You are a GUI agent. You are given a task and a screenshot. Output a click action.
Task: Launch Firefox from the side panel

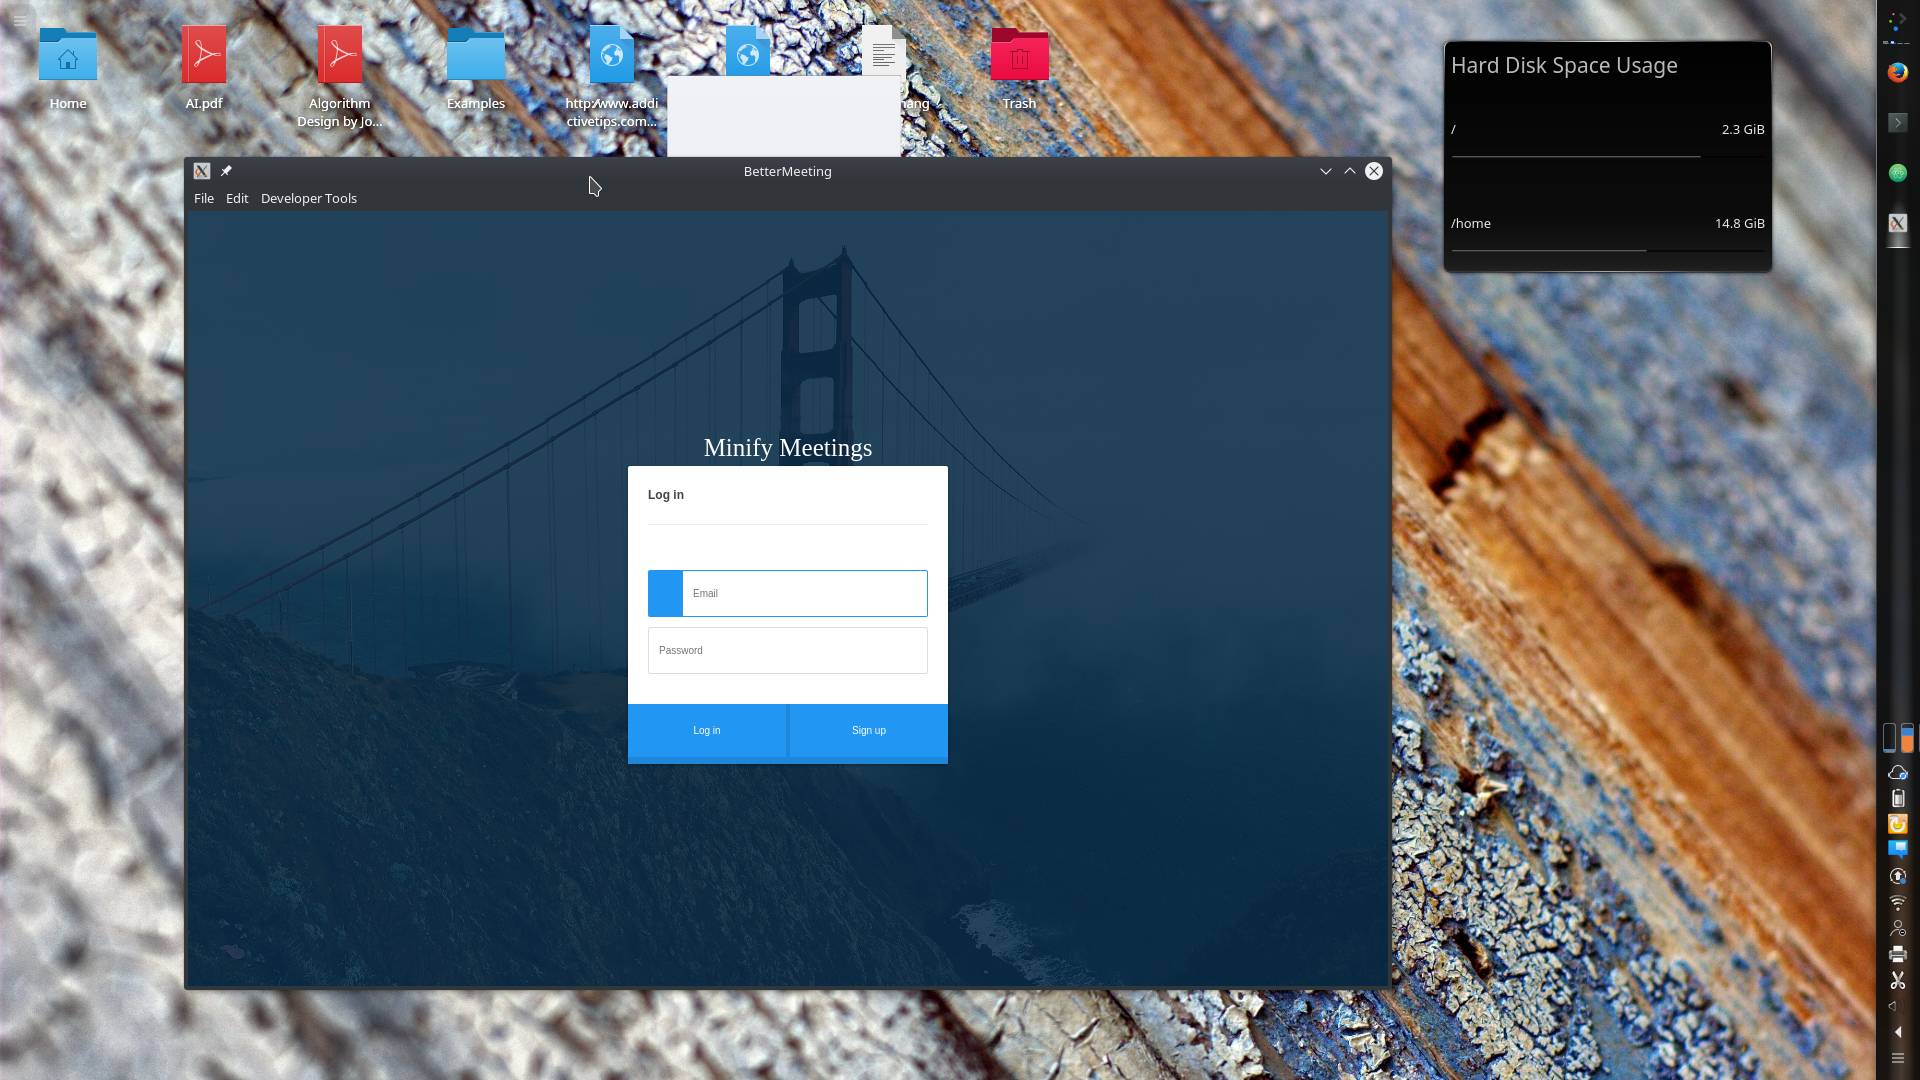coord(1897,72)
